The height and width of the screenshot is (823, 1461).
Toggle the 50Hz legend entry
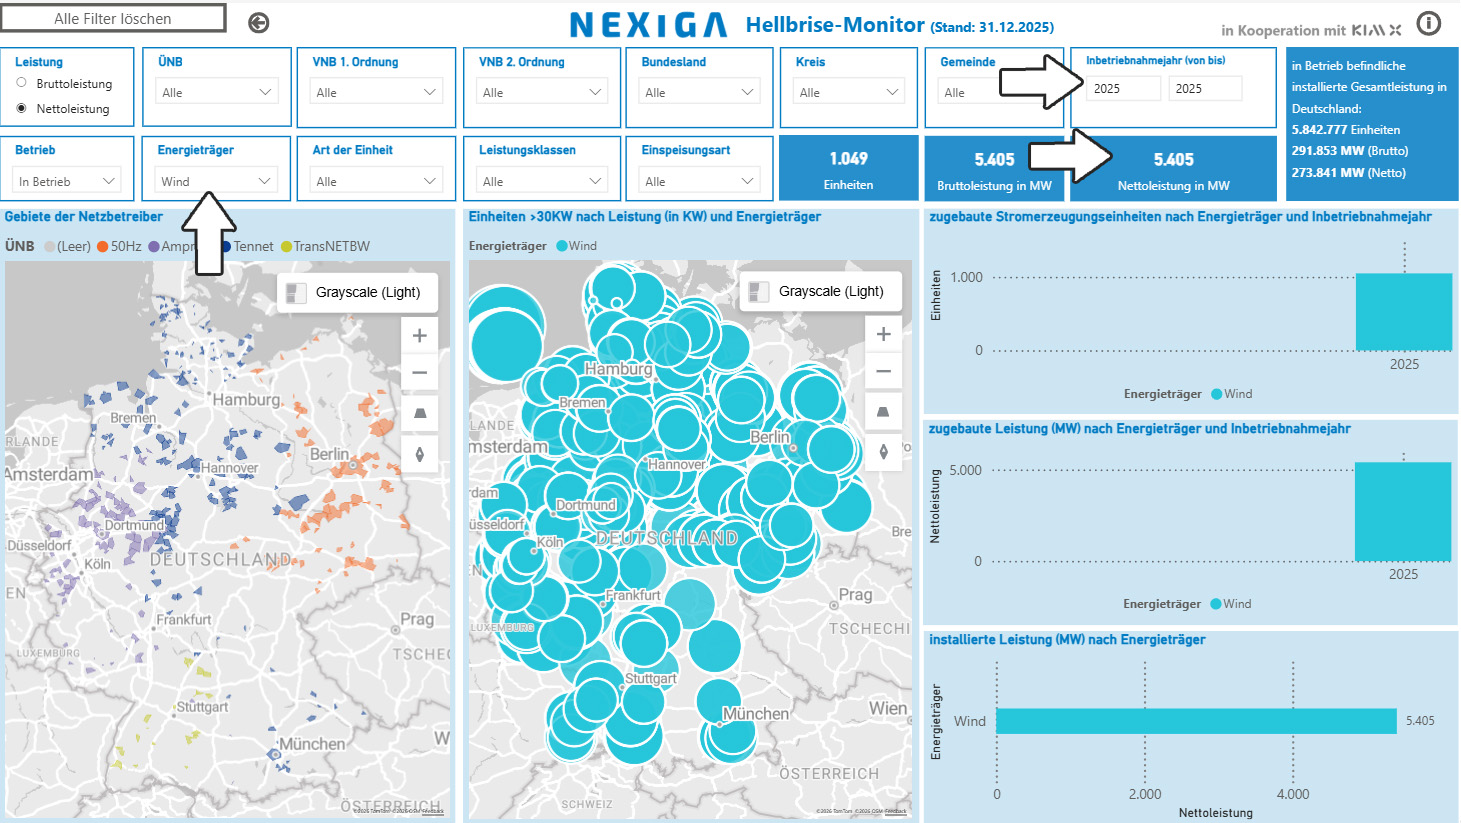click(119, 246)
